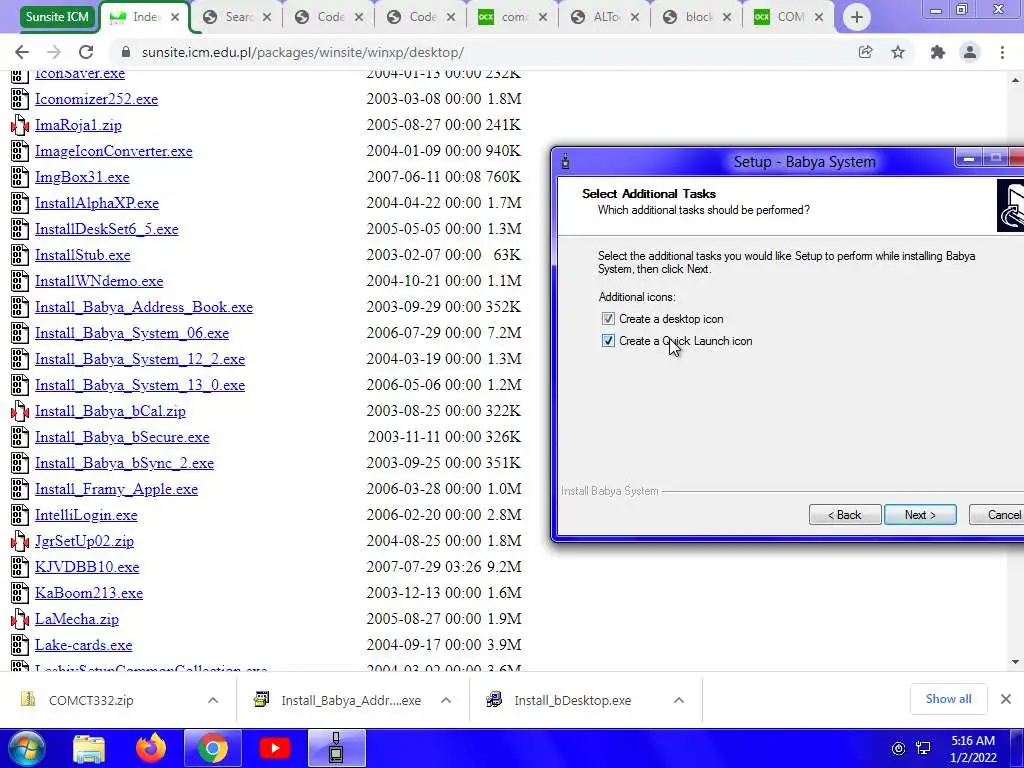Open the IntelliLogin.exe link
Image resolution: width=1024 pixels, height=768 pixels.
tap(86, 515)
